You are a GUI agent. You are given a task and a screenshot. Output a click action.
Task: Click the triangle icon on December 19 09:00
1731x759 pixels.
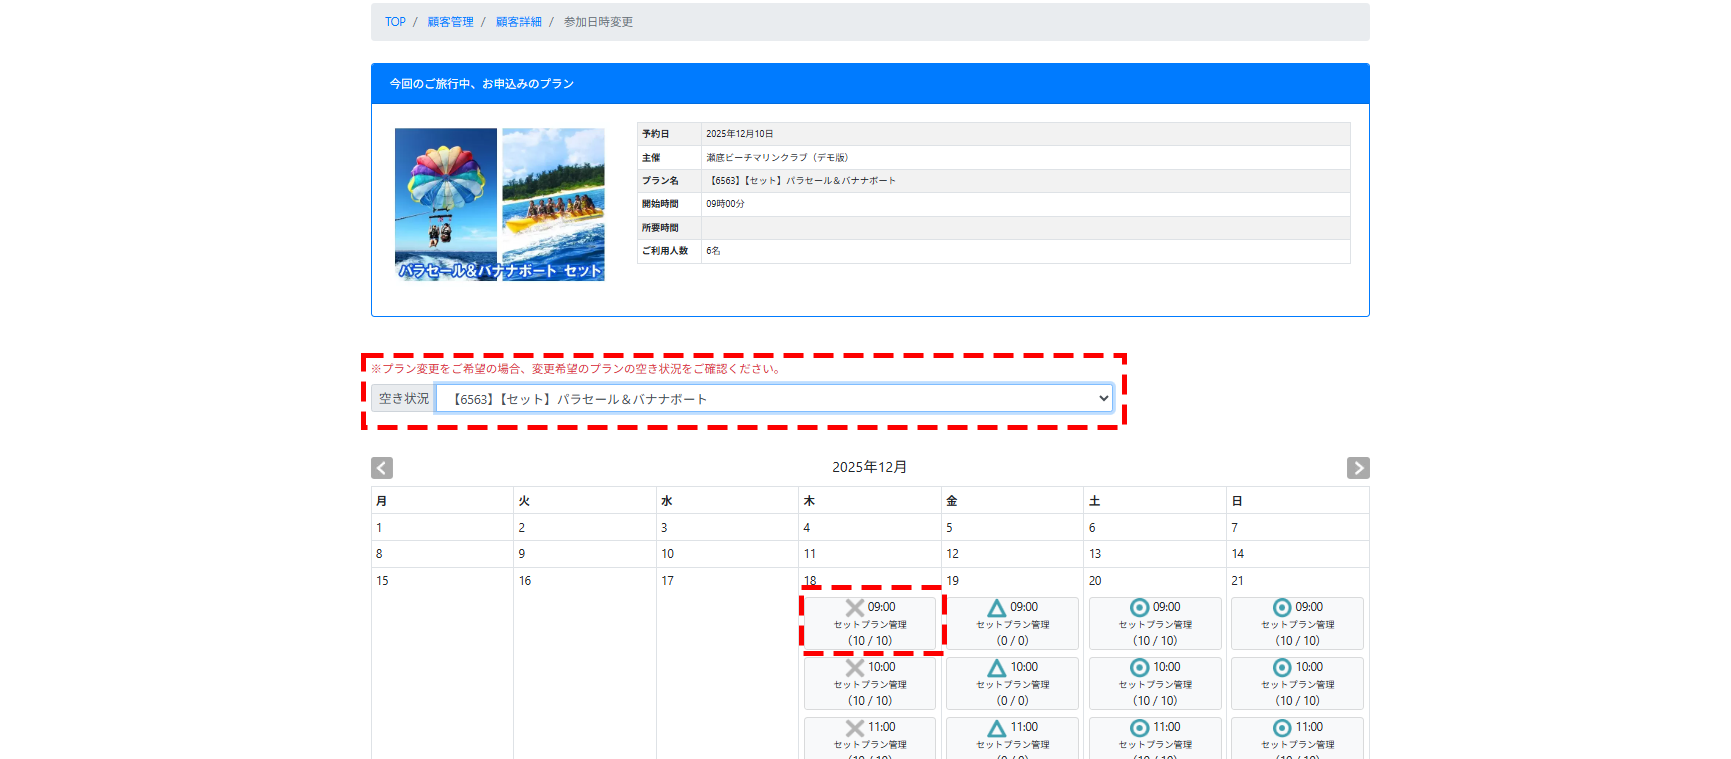(x=996, y=608)
